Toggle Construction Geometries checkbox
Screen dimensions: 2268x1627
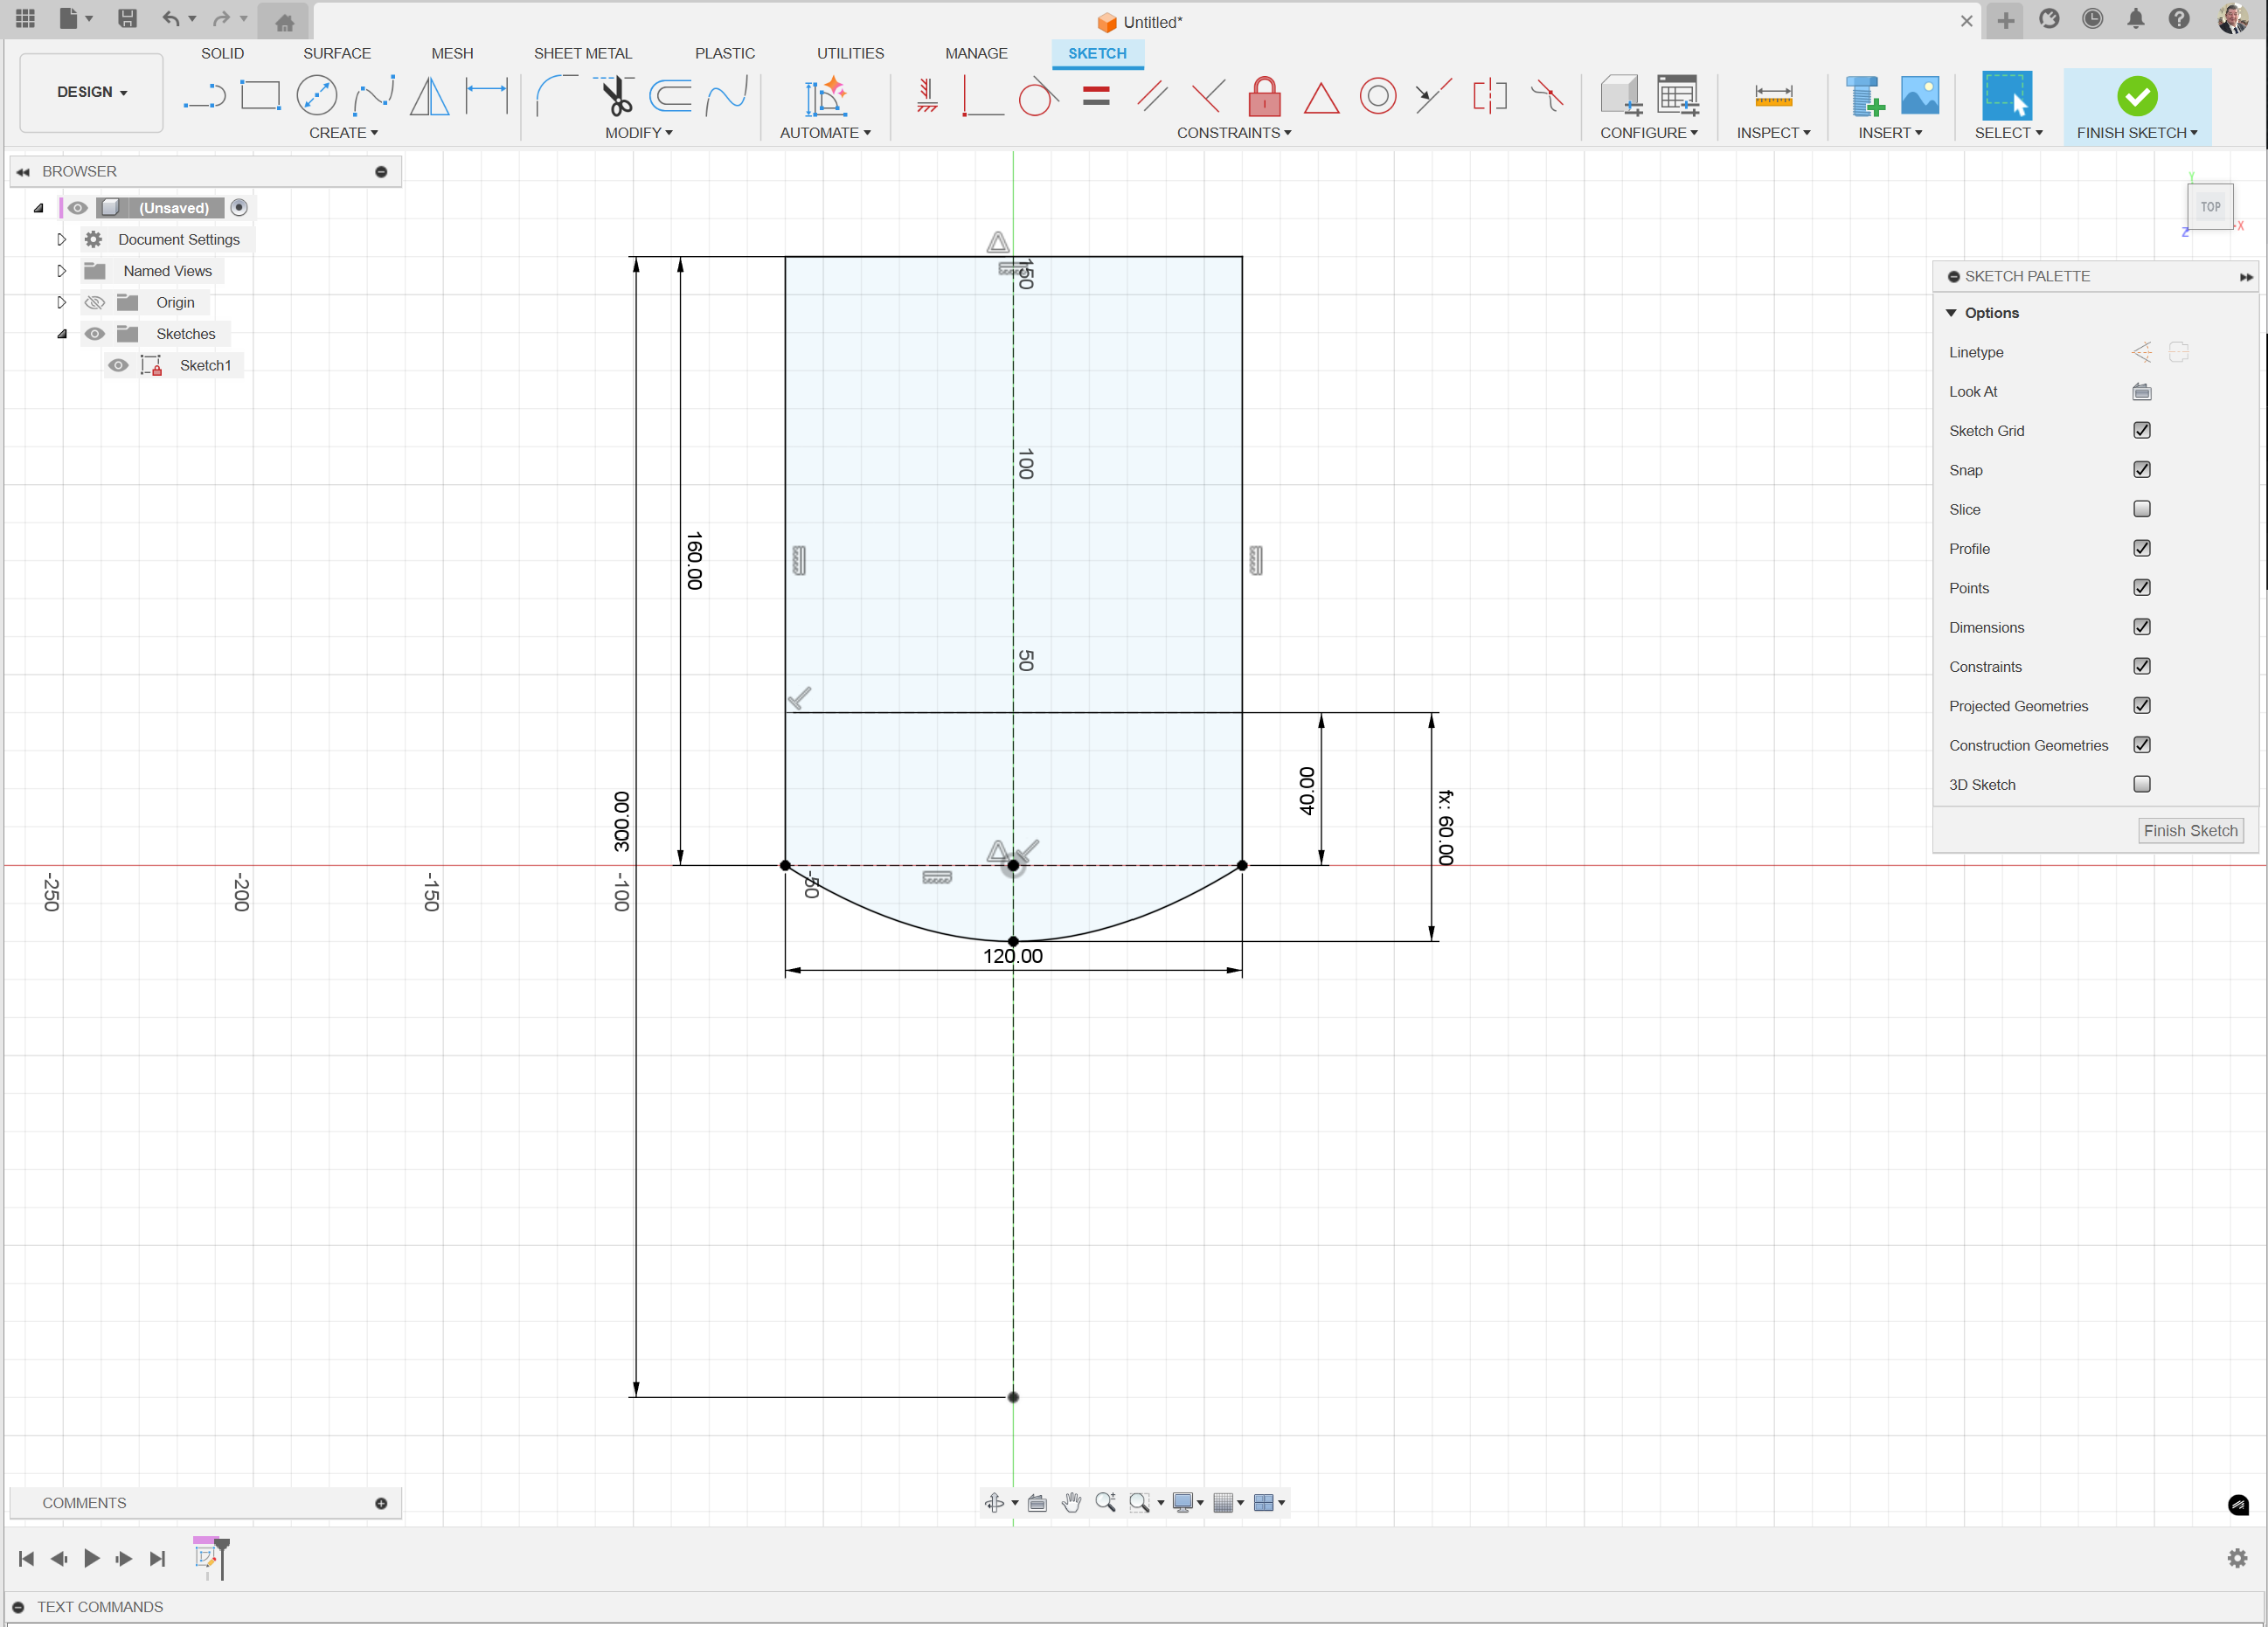(2142, 745)
